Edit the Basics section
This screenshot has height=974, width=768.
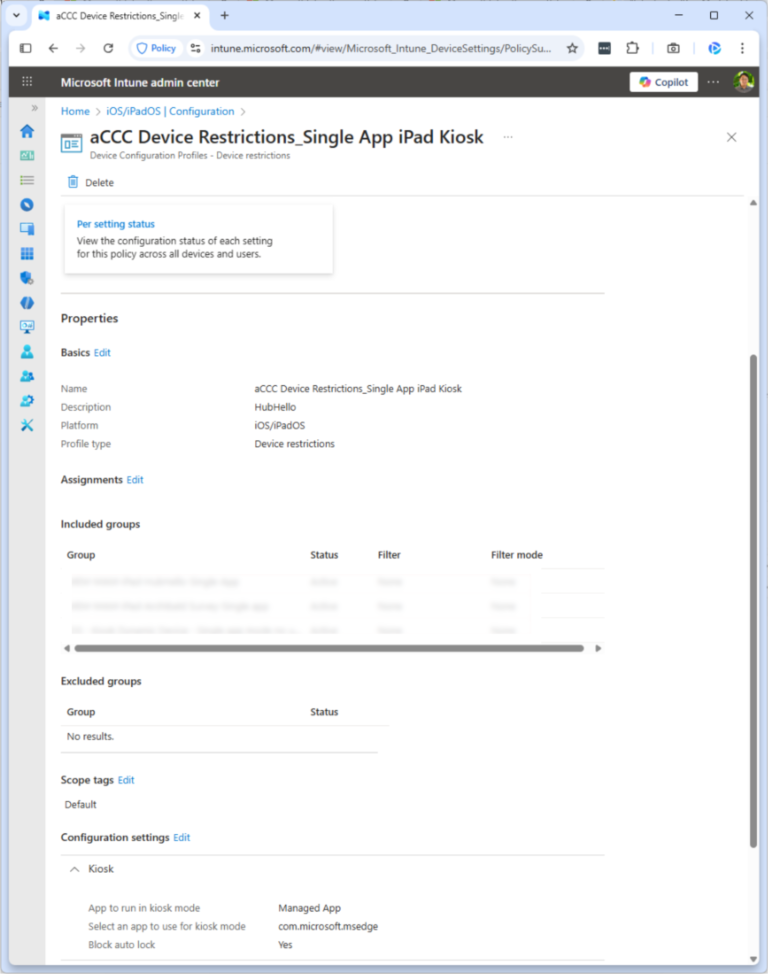click(102, 352)
